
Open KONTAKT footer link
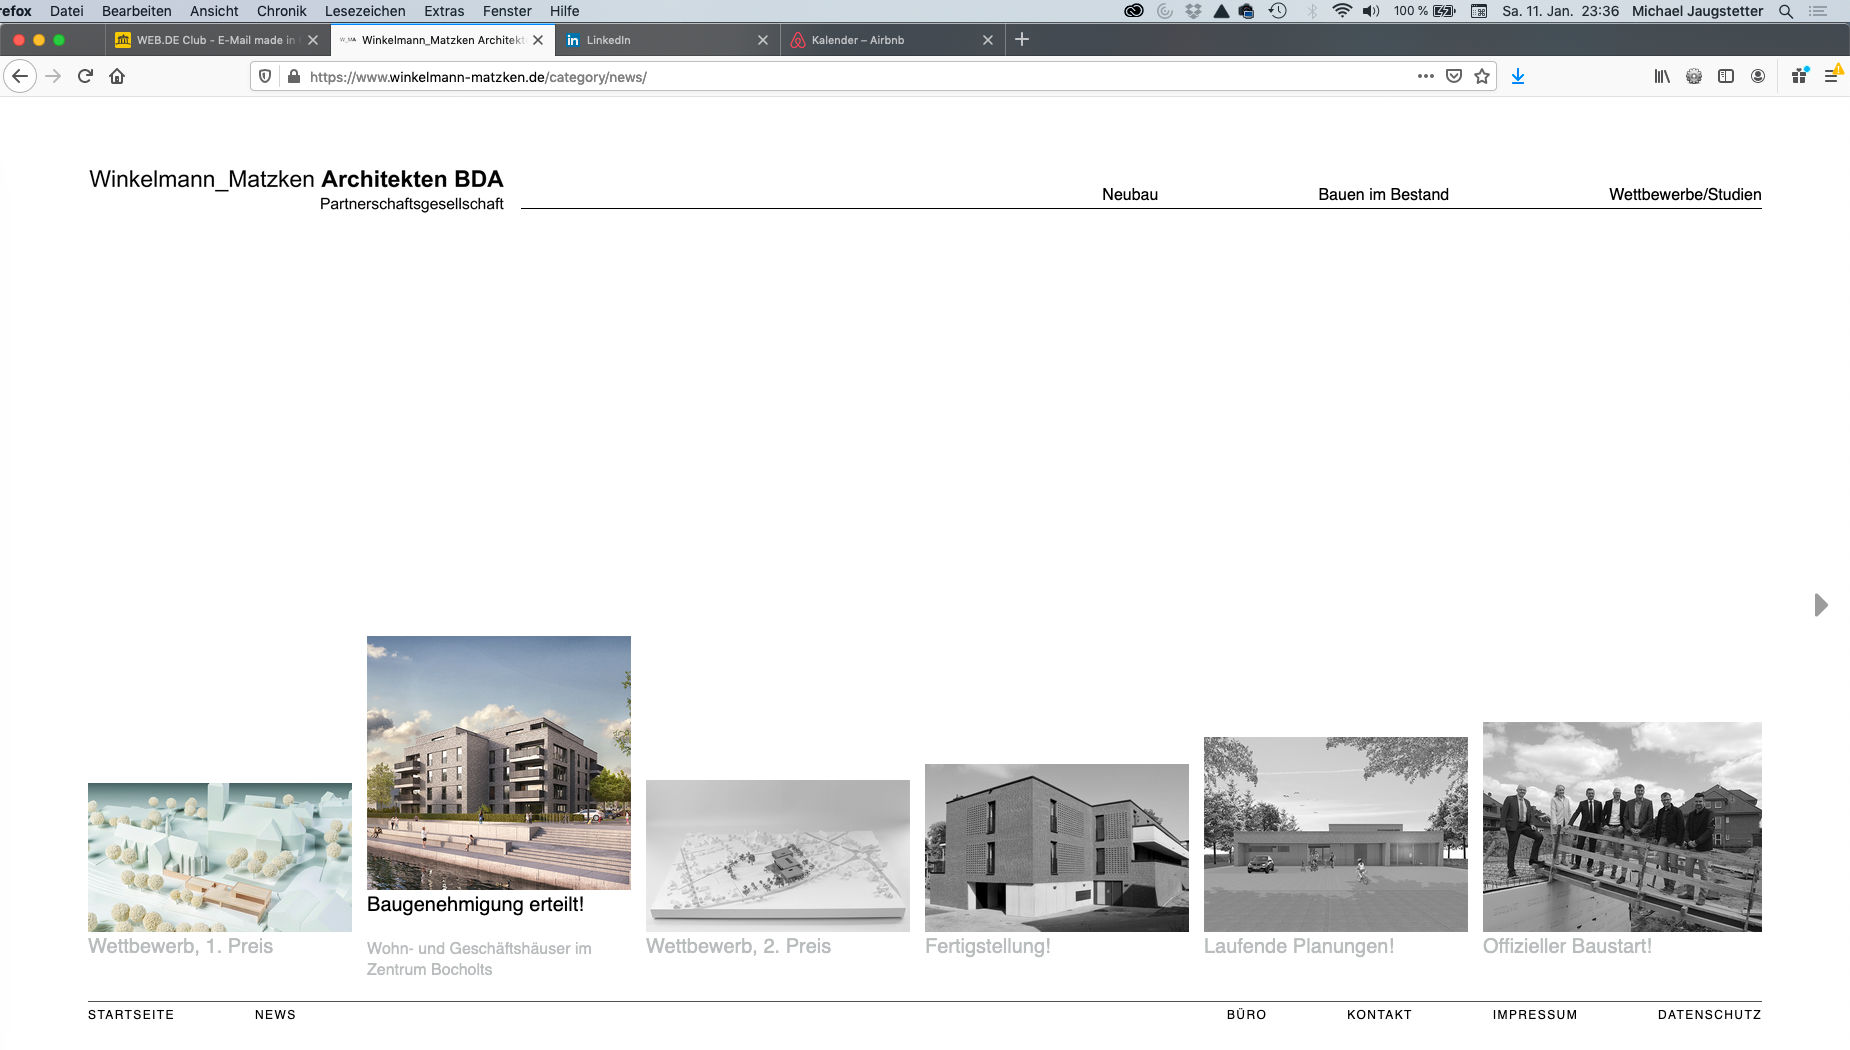(1379, 1014)
